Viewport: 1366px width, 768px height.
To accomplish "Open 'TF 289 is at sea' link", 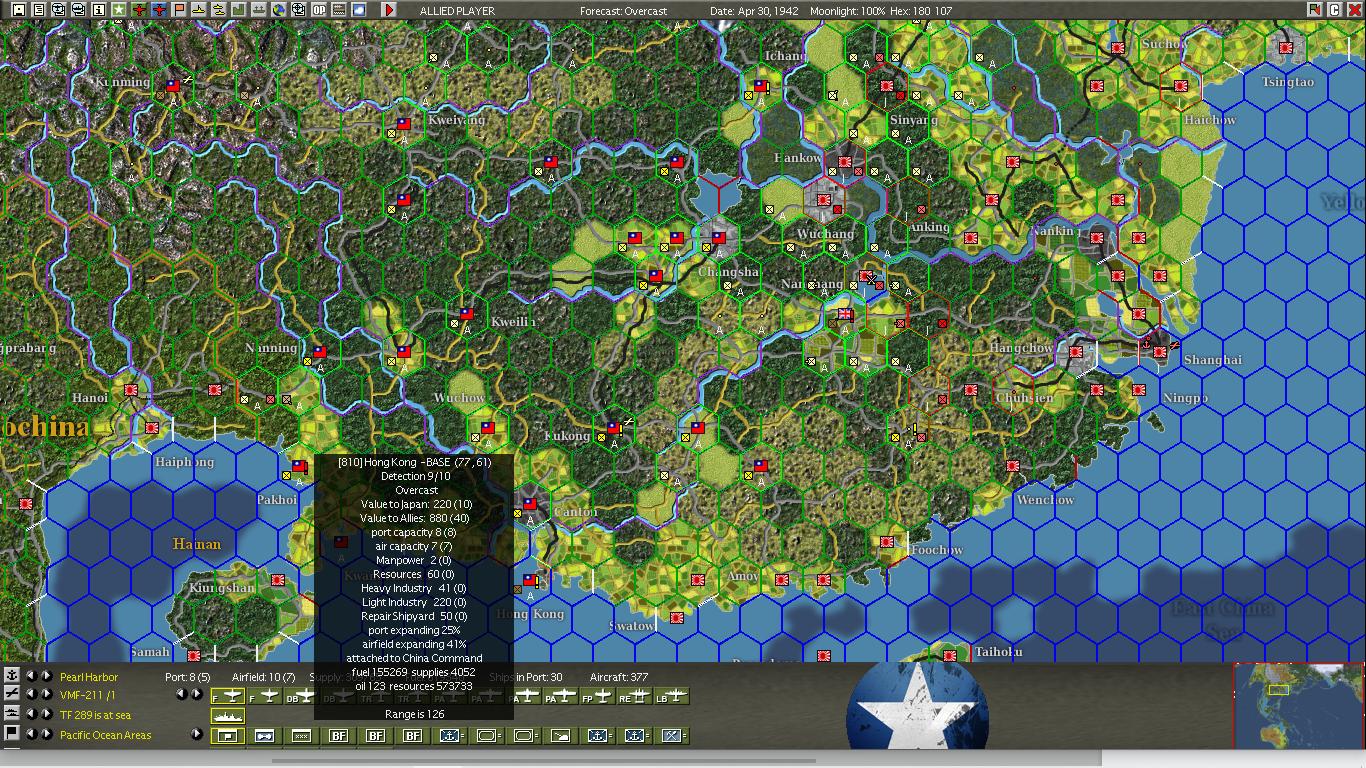I will 95,716.
